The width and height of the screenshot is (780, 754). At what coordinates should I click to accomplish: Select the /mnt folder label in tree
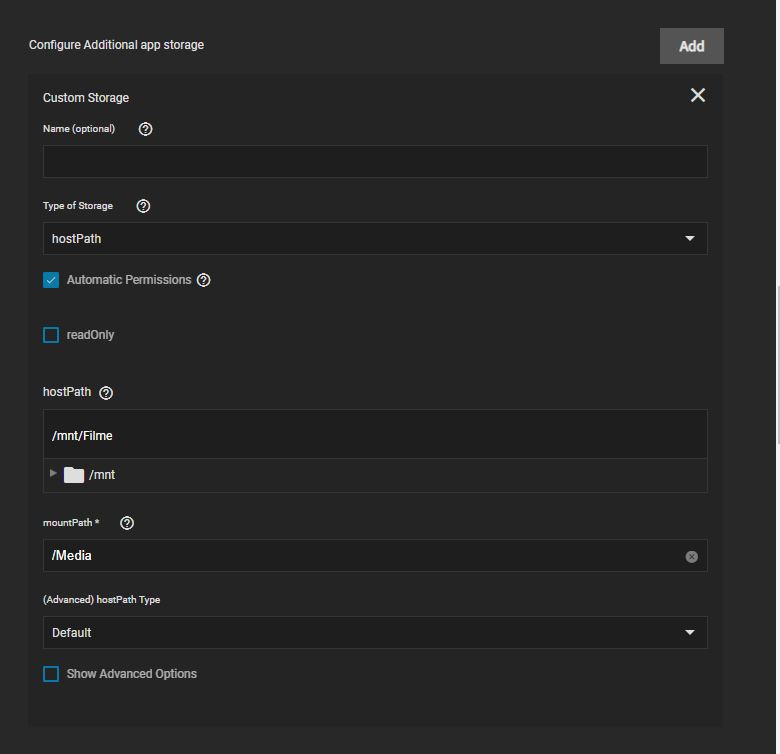(102, 475)
